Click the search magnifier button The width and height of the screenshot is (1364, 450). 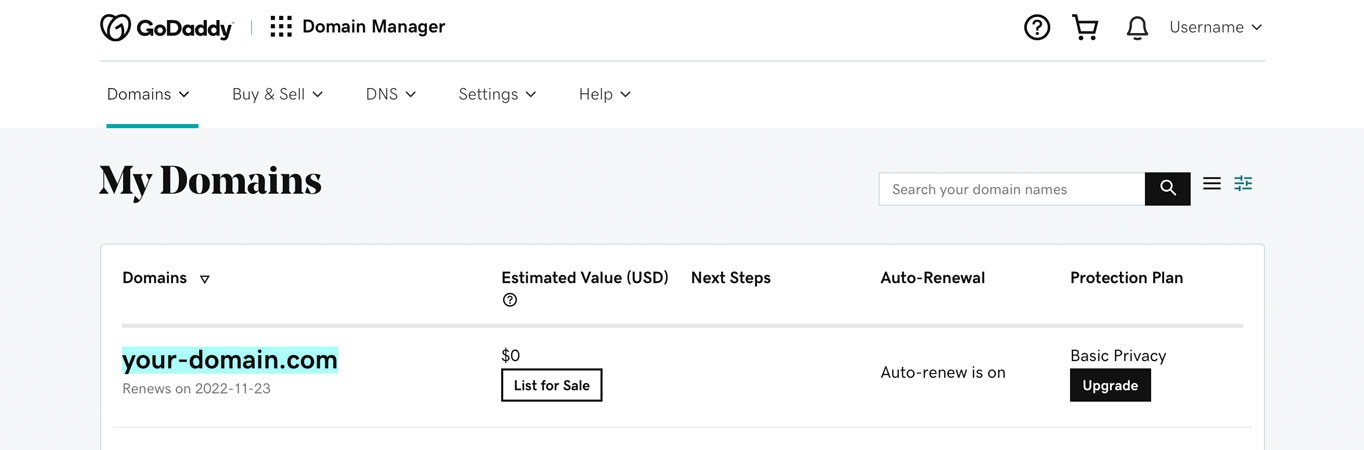[x=1168, y=189]
